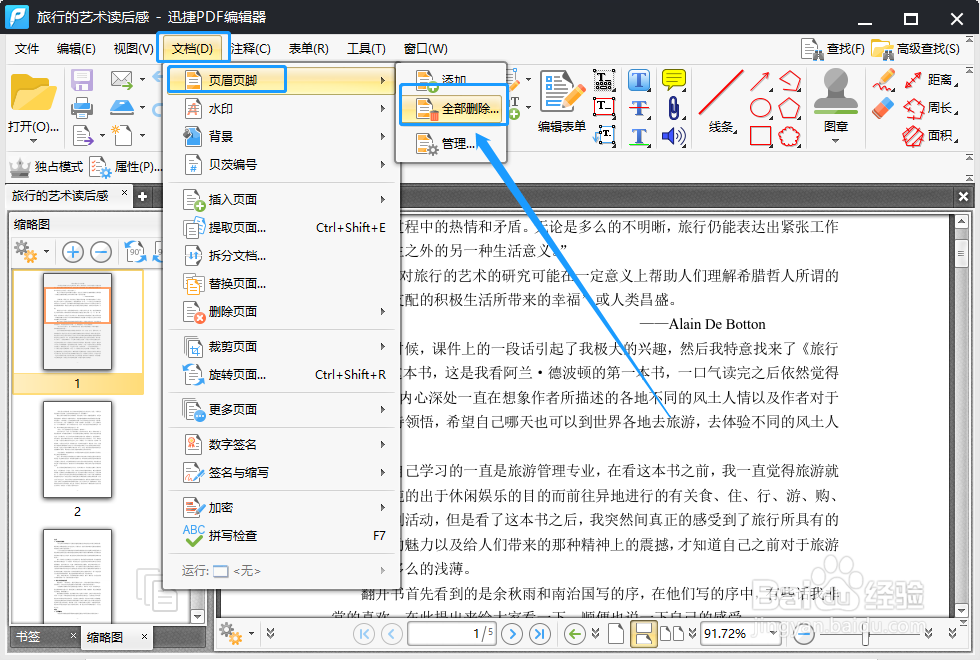
Task: Expand the Bates numbering submenu
Action: [x=282, y=164]
